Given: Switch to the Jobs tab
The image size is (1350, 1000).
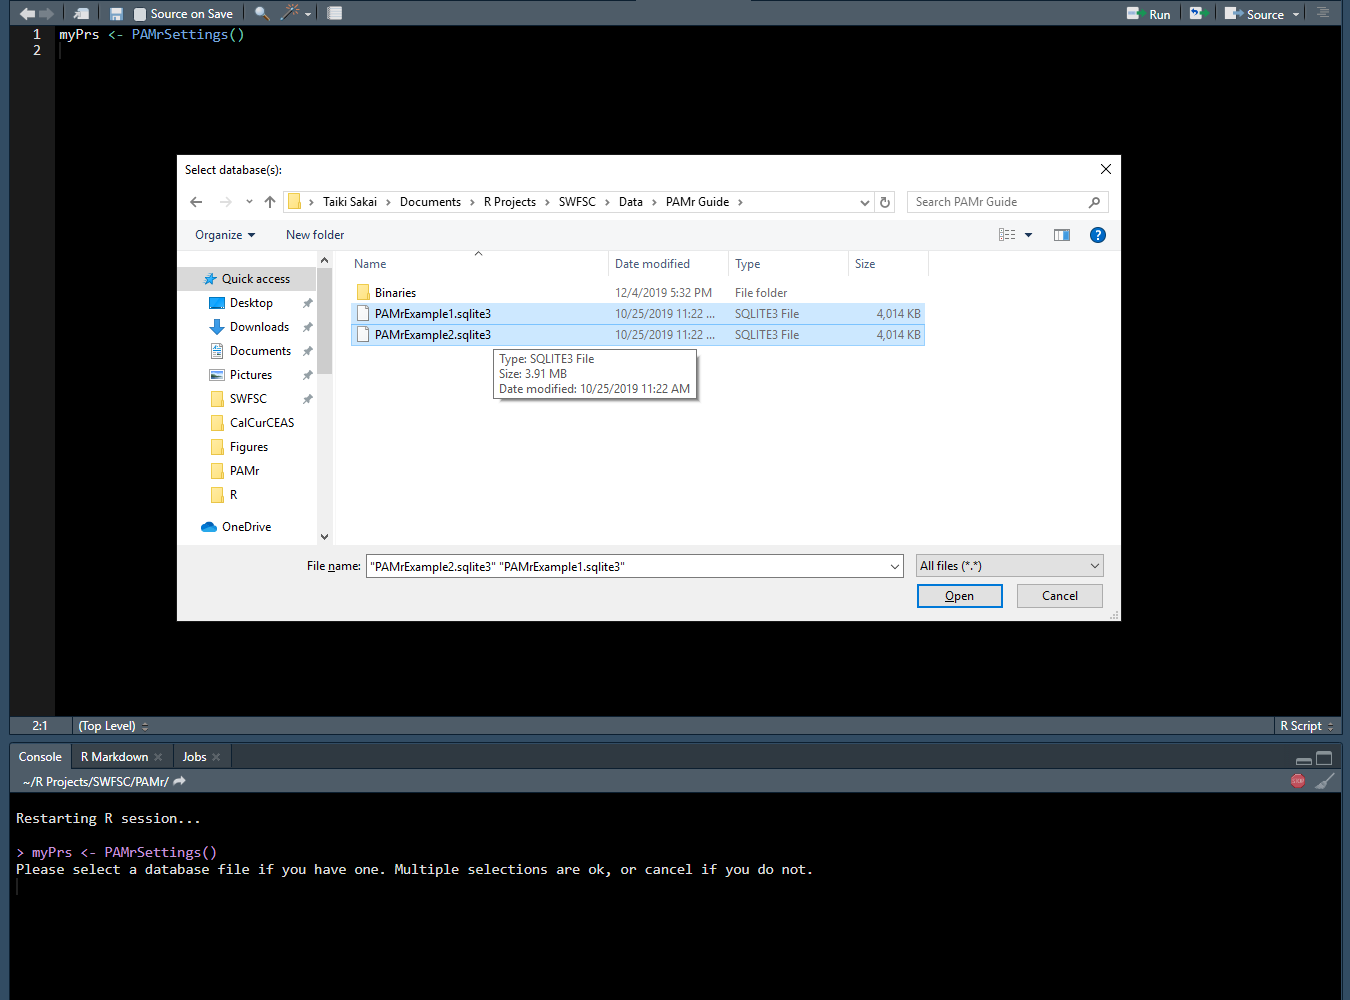Looking at the screenshot, I should (194, 757).
